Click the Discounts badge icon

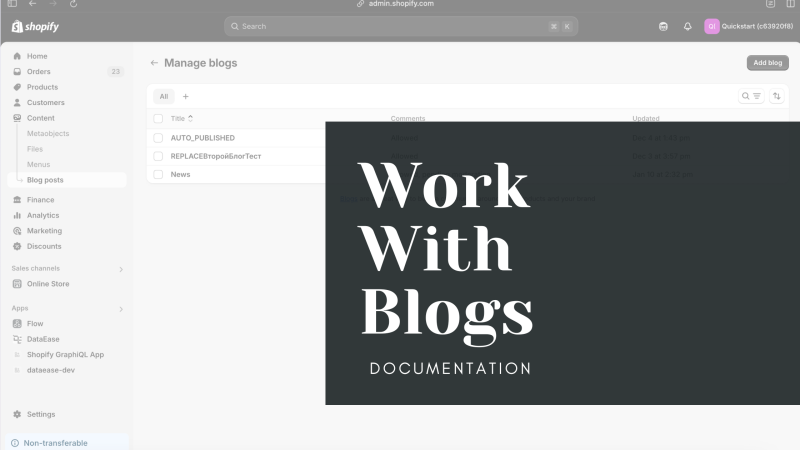click(x=17, y=246)
